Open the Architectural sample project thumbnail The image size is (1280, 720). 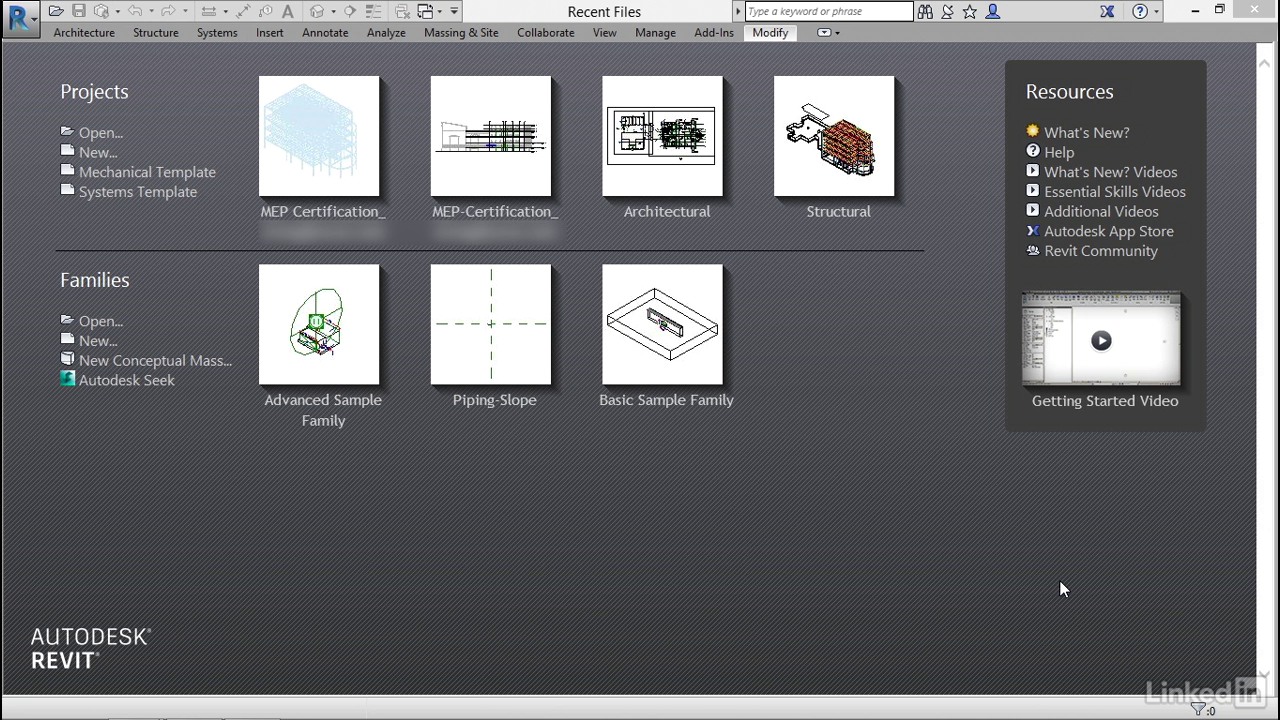click(662, 136)
